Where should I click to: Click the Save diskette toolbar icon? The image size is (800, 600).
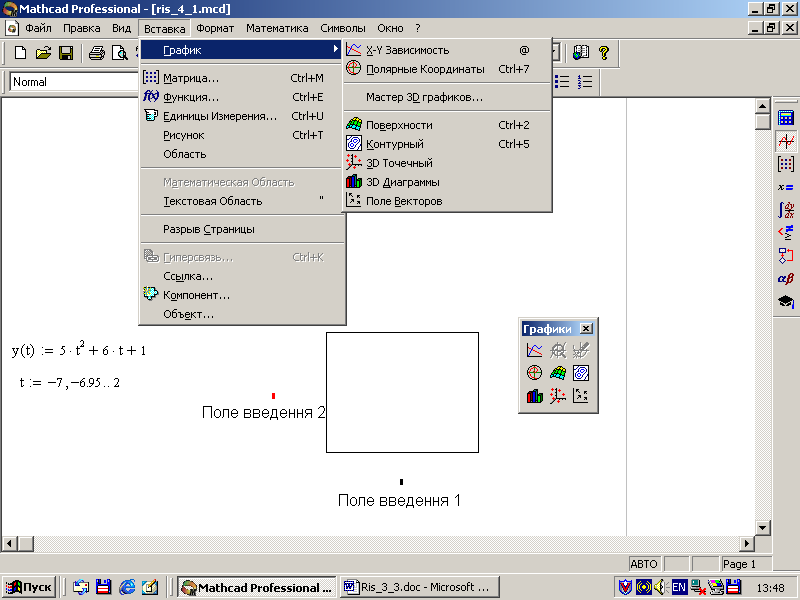point(66,53)
